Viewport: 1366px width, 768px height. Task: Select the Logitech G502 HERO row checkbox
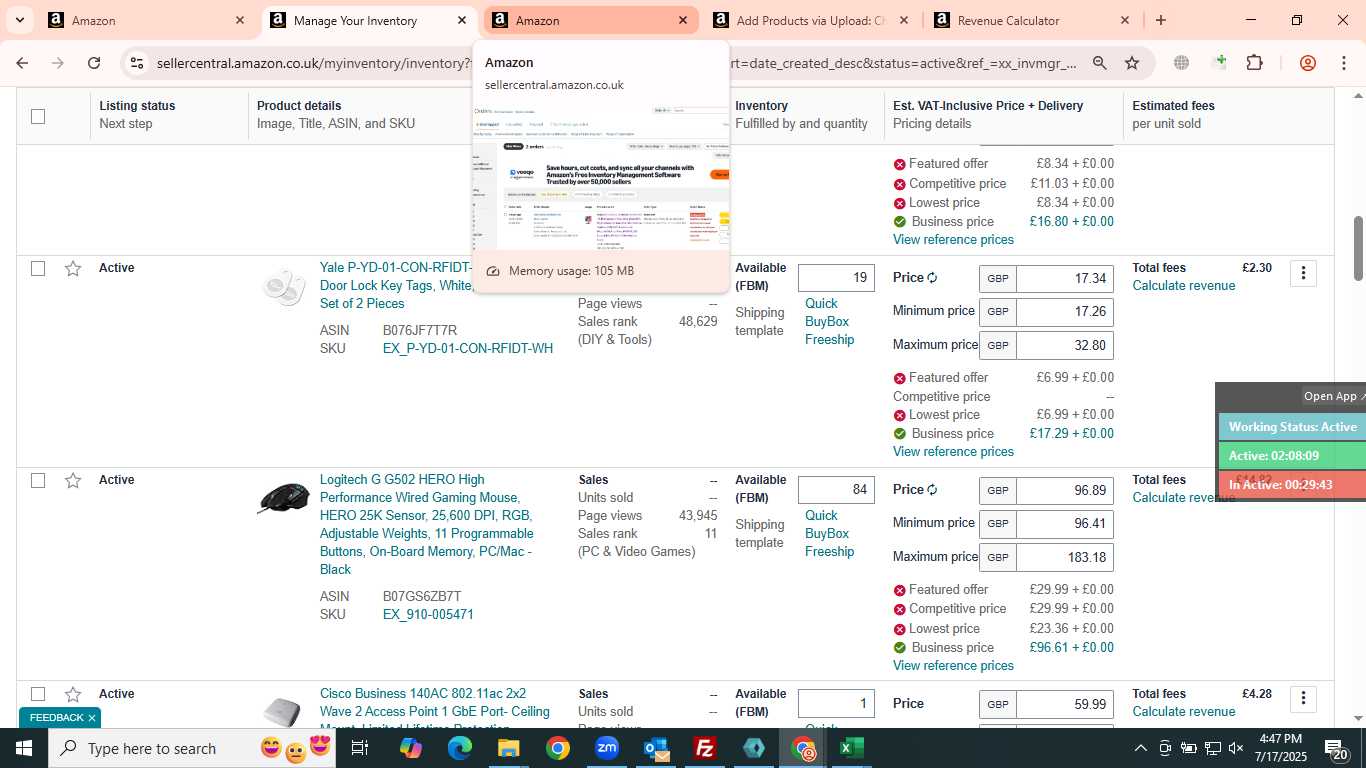point(38,480)
